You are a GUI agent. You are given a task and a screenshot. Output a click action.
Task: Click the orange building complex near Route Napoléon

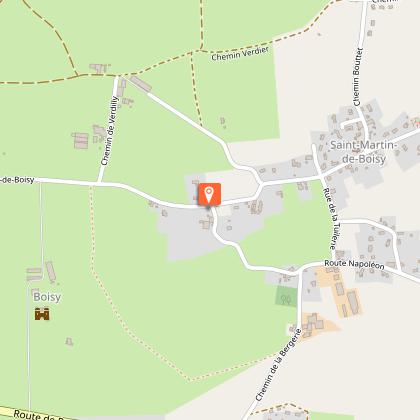pos(342,292)
